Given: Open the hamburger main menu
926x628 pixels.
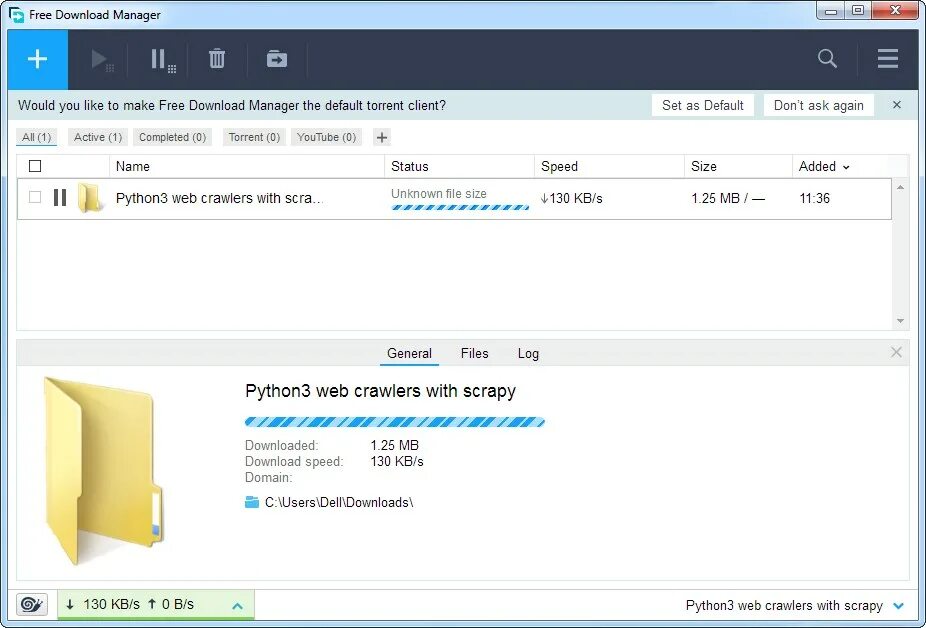Looking at the screenshot, I should tap(888, 58).
